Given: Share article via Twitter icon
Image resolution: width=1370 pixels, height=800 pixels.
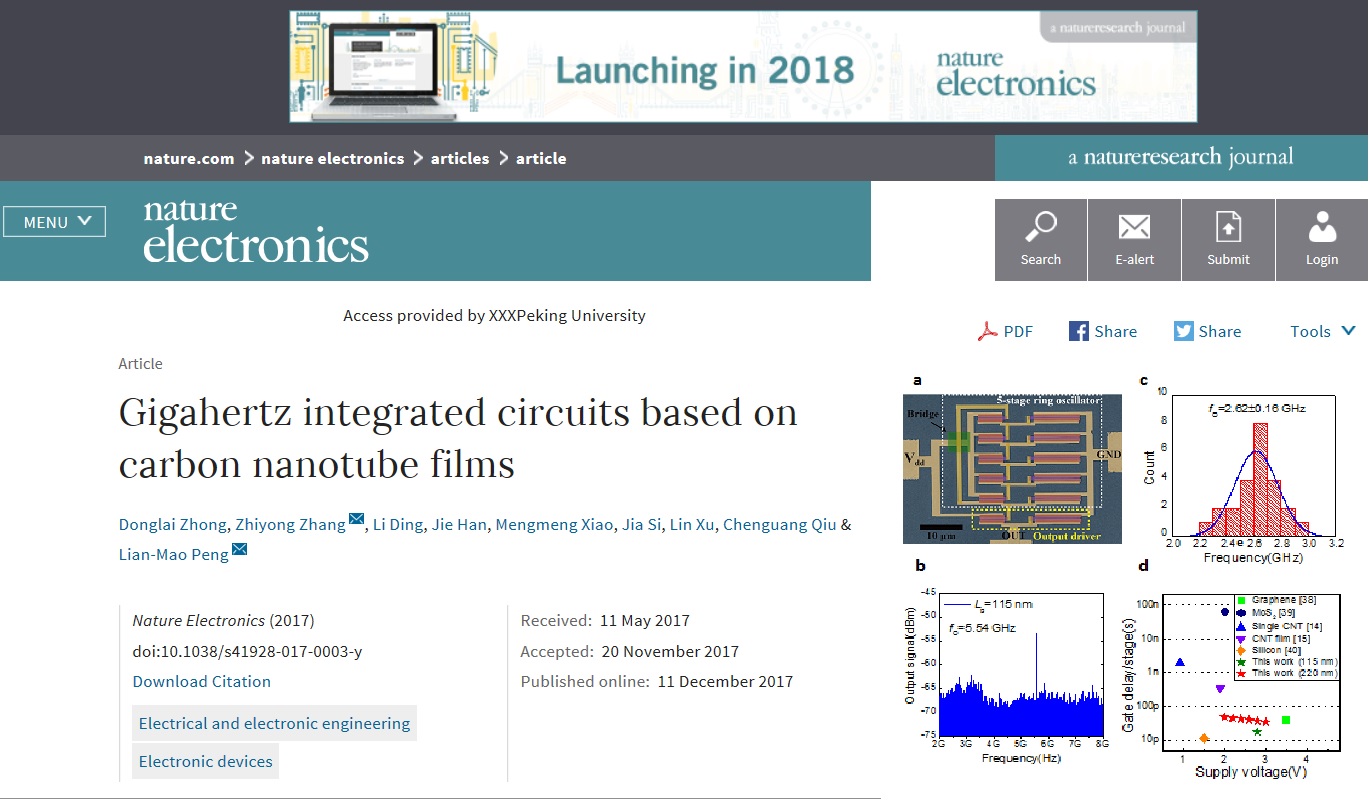Looking at the screenshot, I should (x=1184, y=332).
